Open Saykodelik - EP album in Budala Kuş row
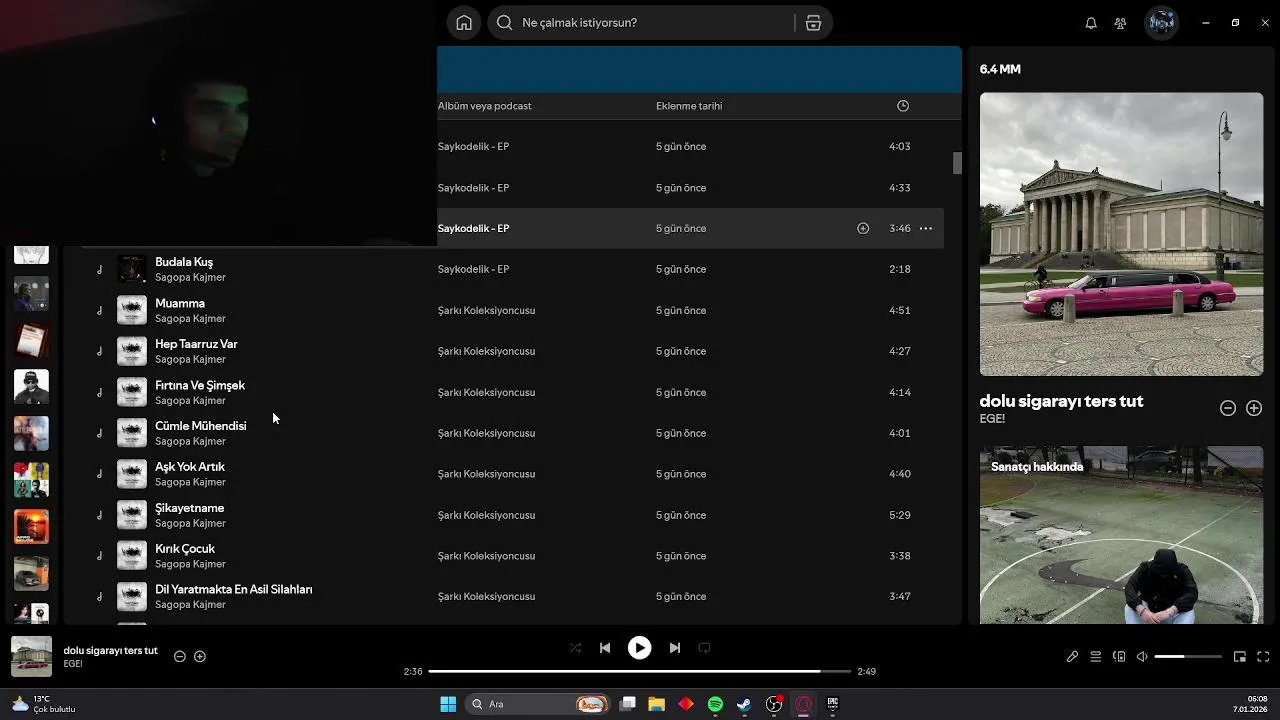Image resolution: width=1280 pixels, height=720 pixels. pyautogui.click(x=473, y=269)
